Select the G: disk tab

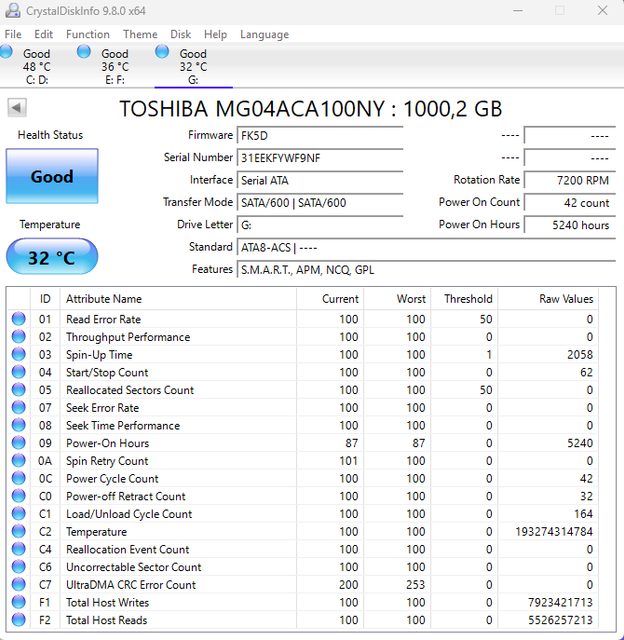point(193,66)
